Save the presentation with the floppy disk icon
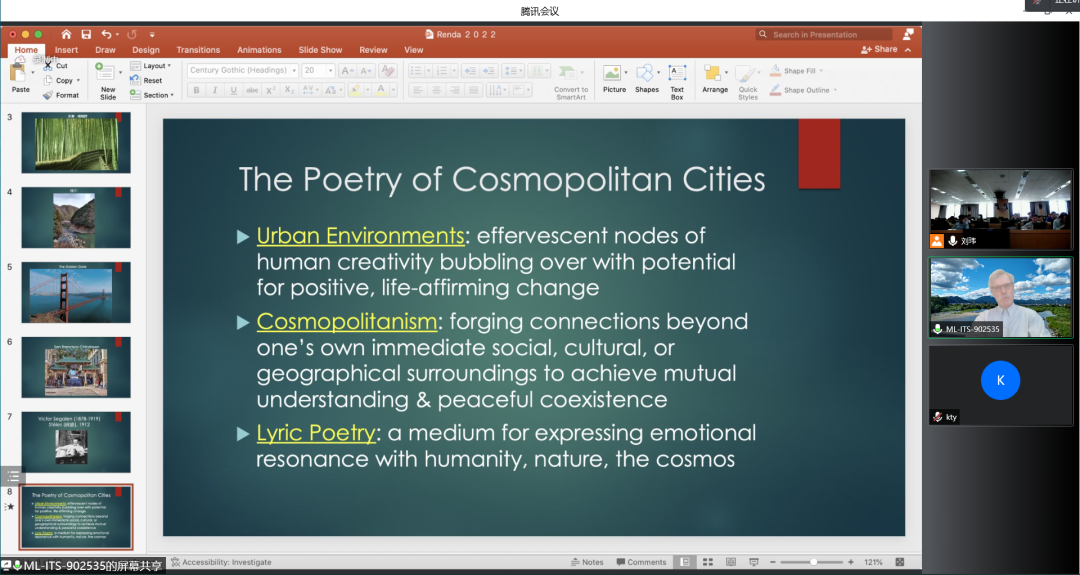The image size is (1080, 575). point(86,34)
